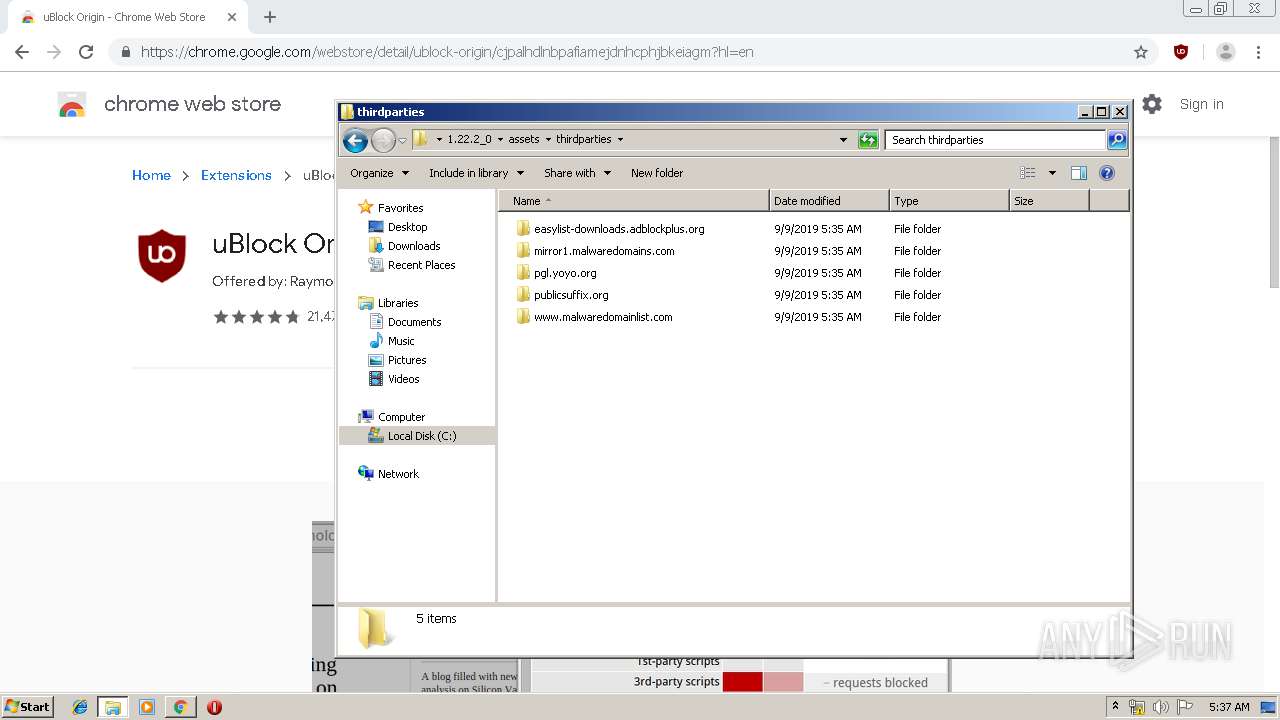Open the recent locations dropdown arrow

(x=402, y=140)
